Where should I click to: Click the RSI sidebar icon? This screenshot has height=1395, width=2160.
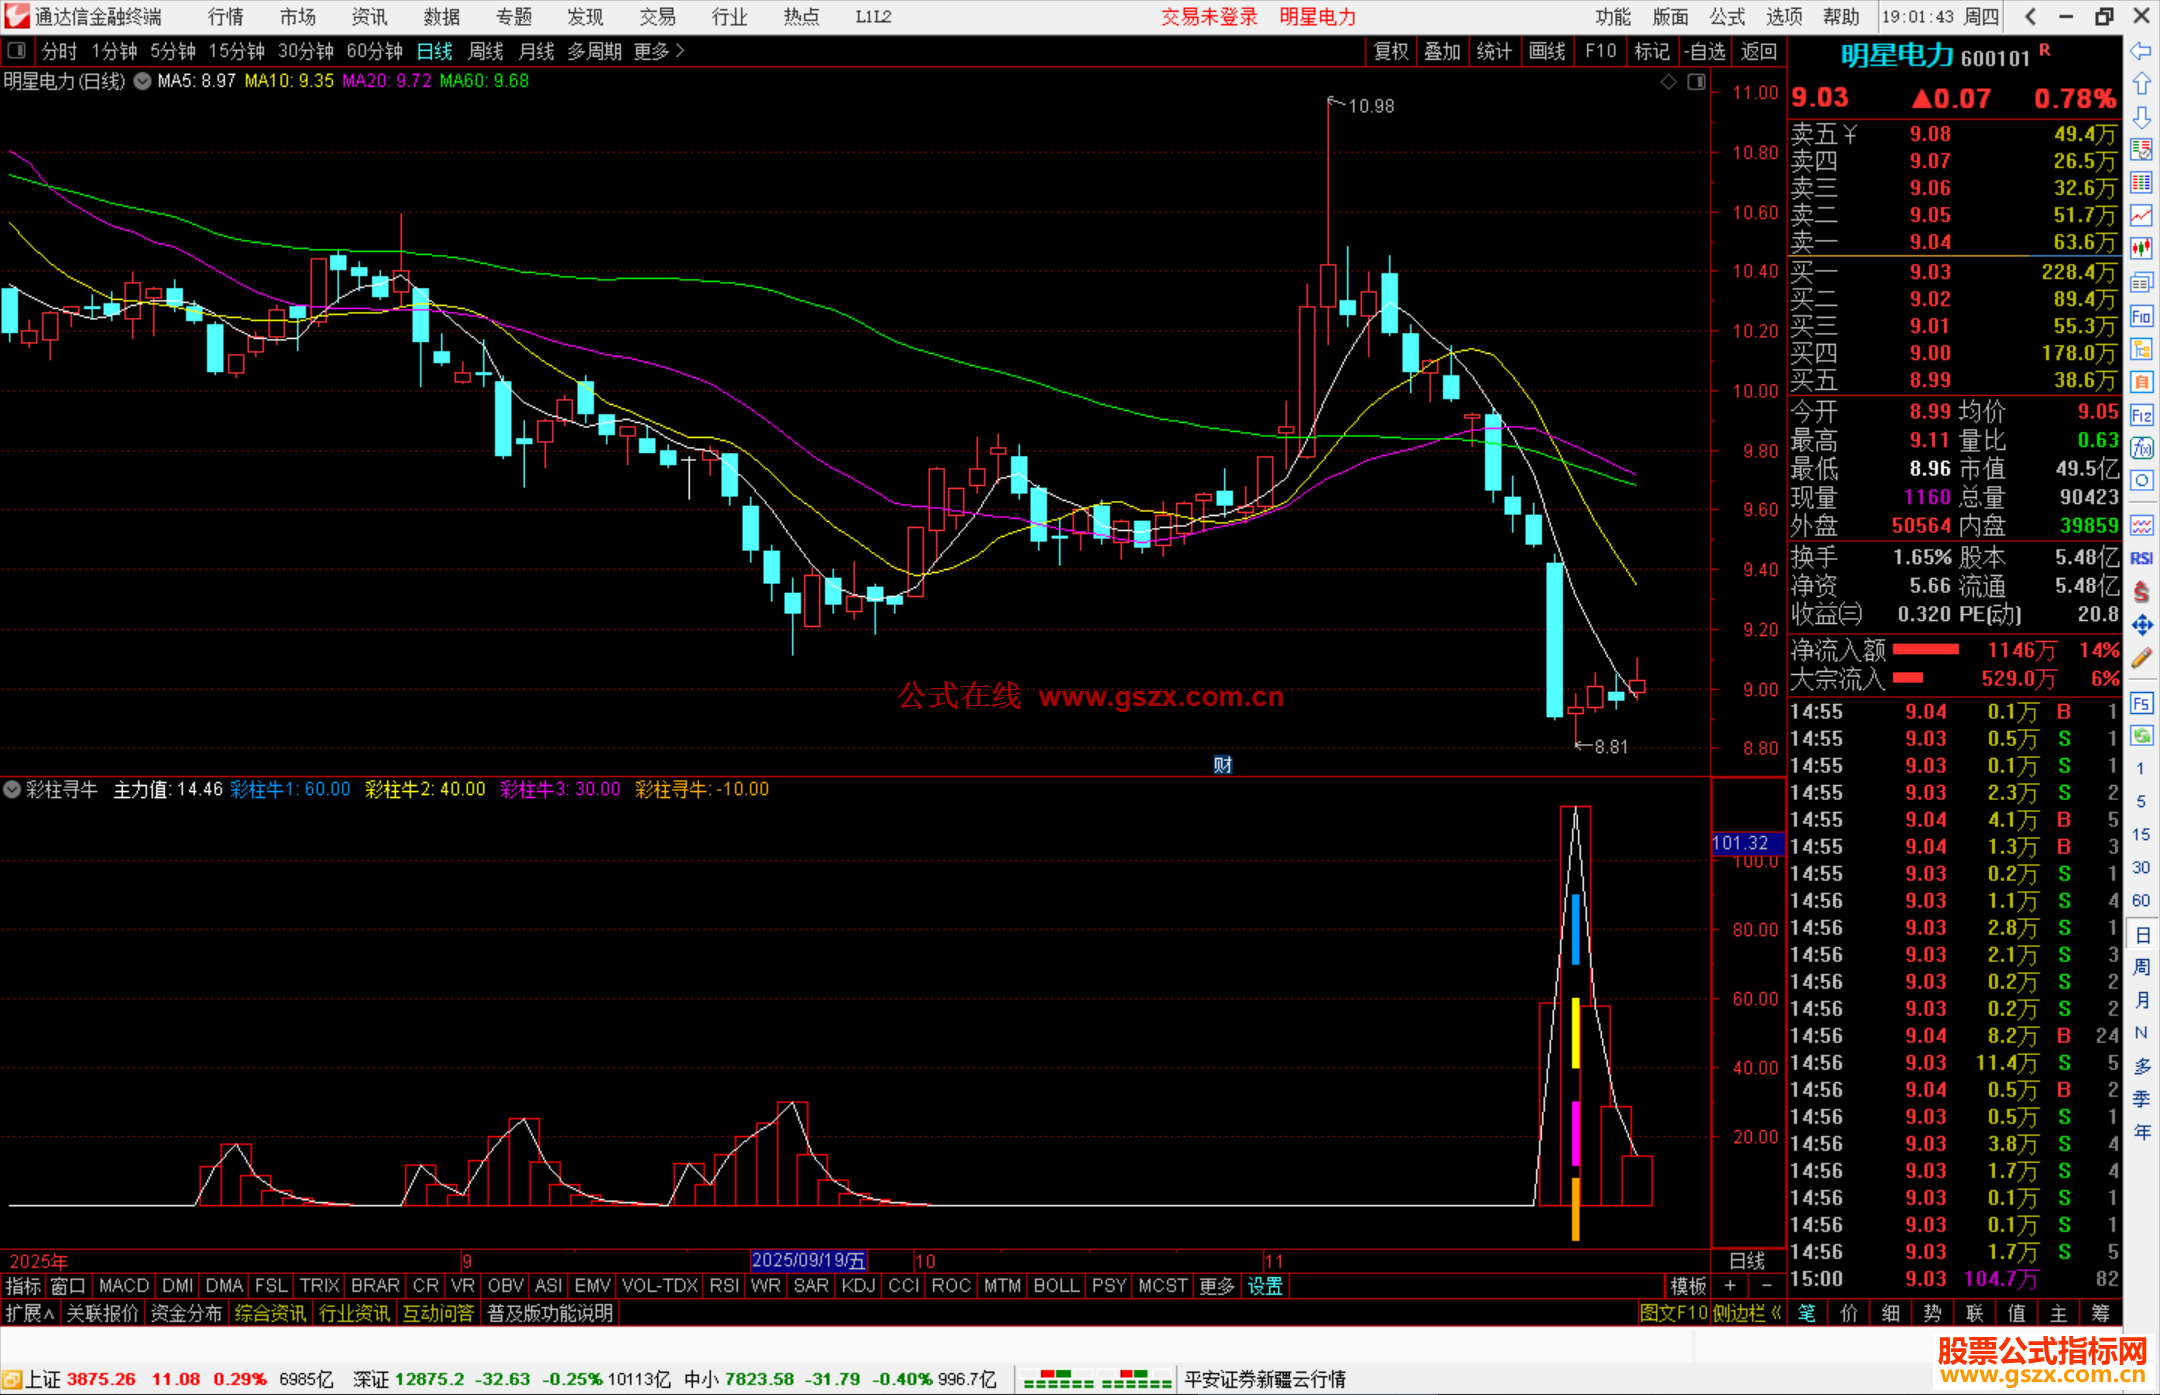pyautogui.click(x=2141, y=558)
